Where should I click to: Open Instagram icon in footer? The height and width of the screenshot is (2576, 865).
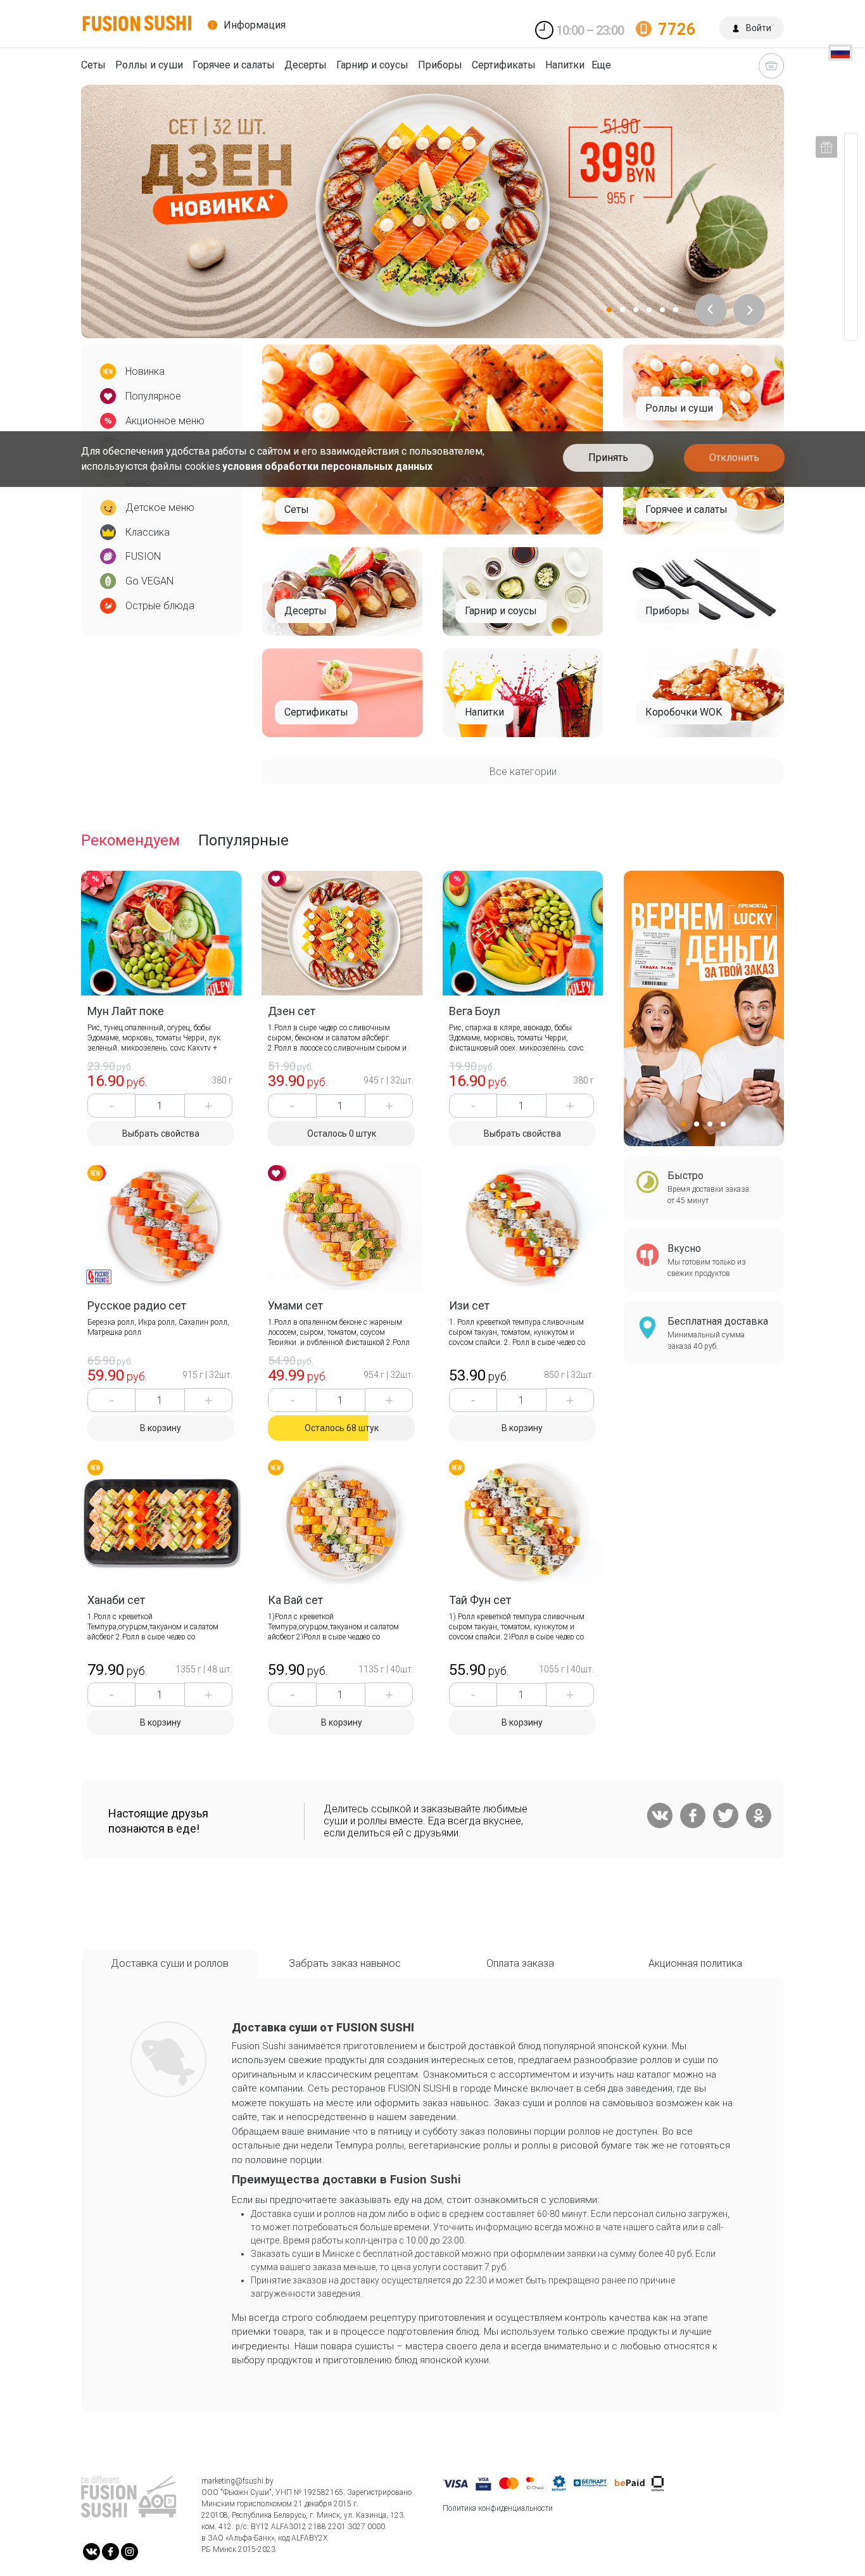(x=129, y=2551)
